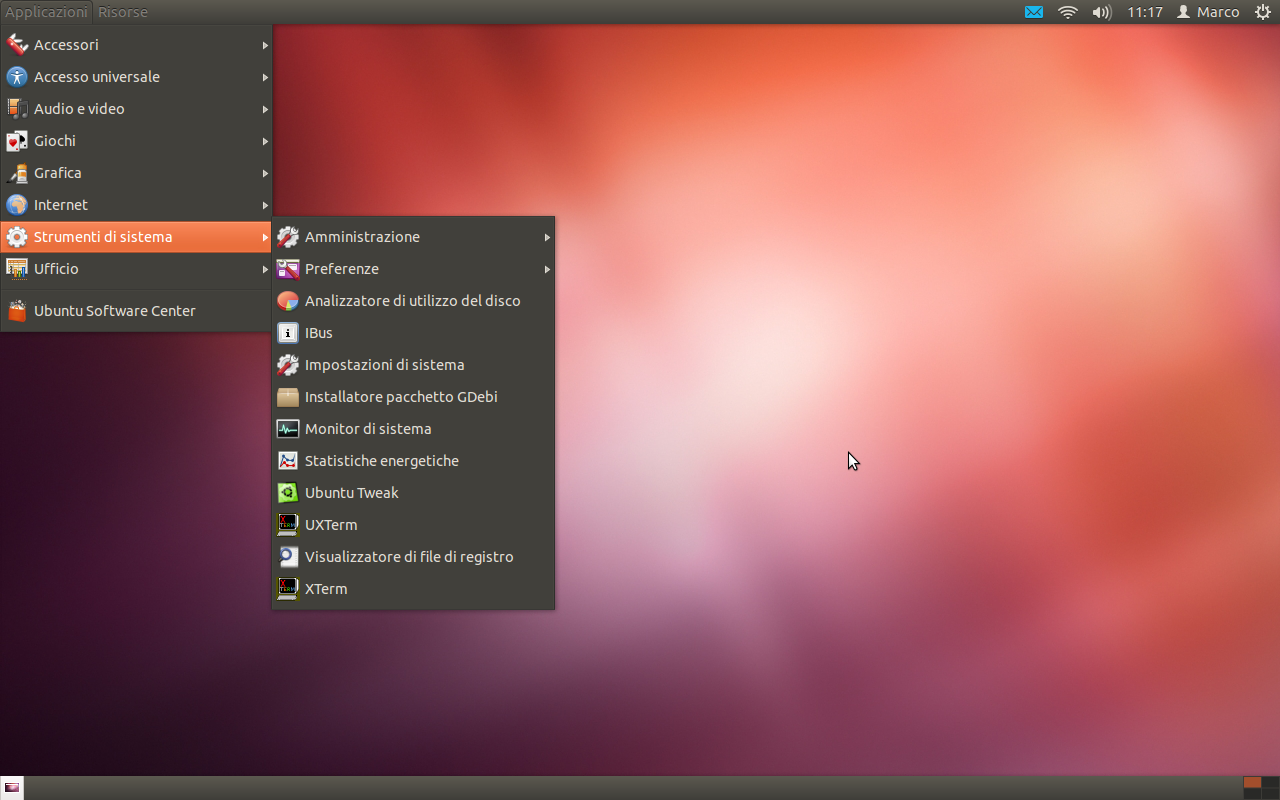Click the GDebi package box icon

coord(288,397)
